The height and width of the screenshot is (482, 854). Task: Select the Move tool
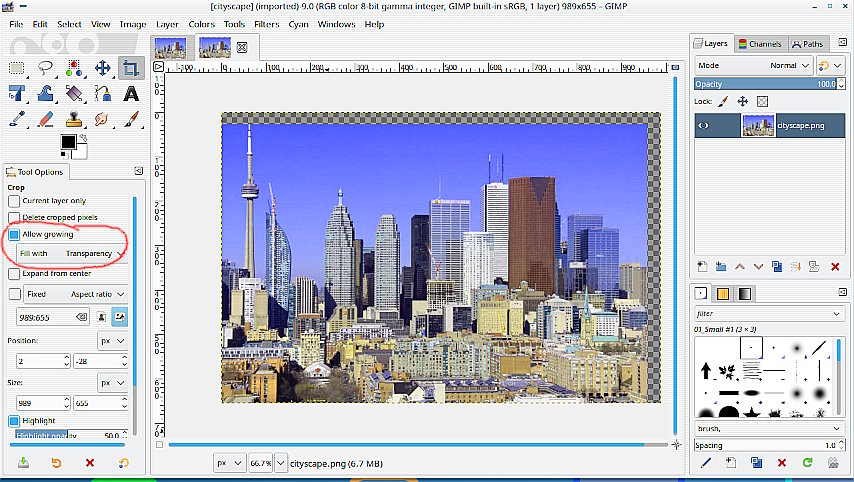102,68
